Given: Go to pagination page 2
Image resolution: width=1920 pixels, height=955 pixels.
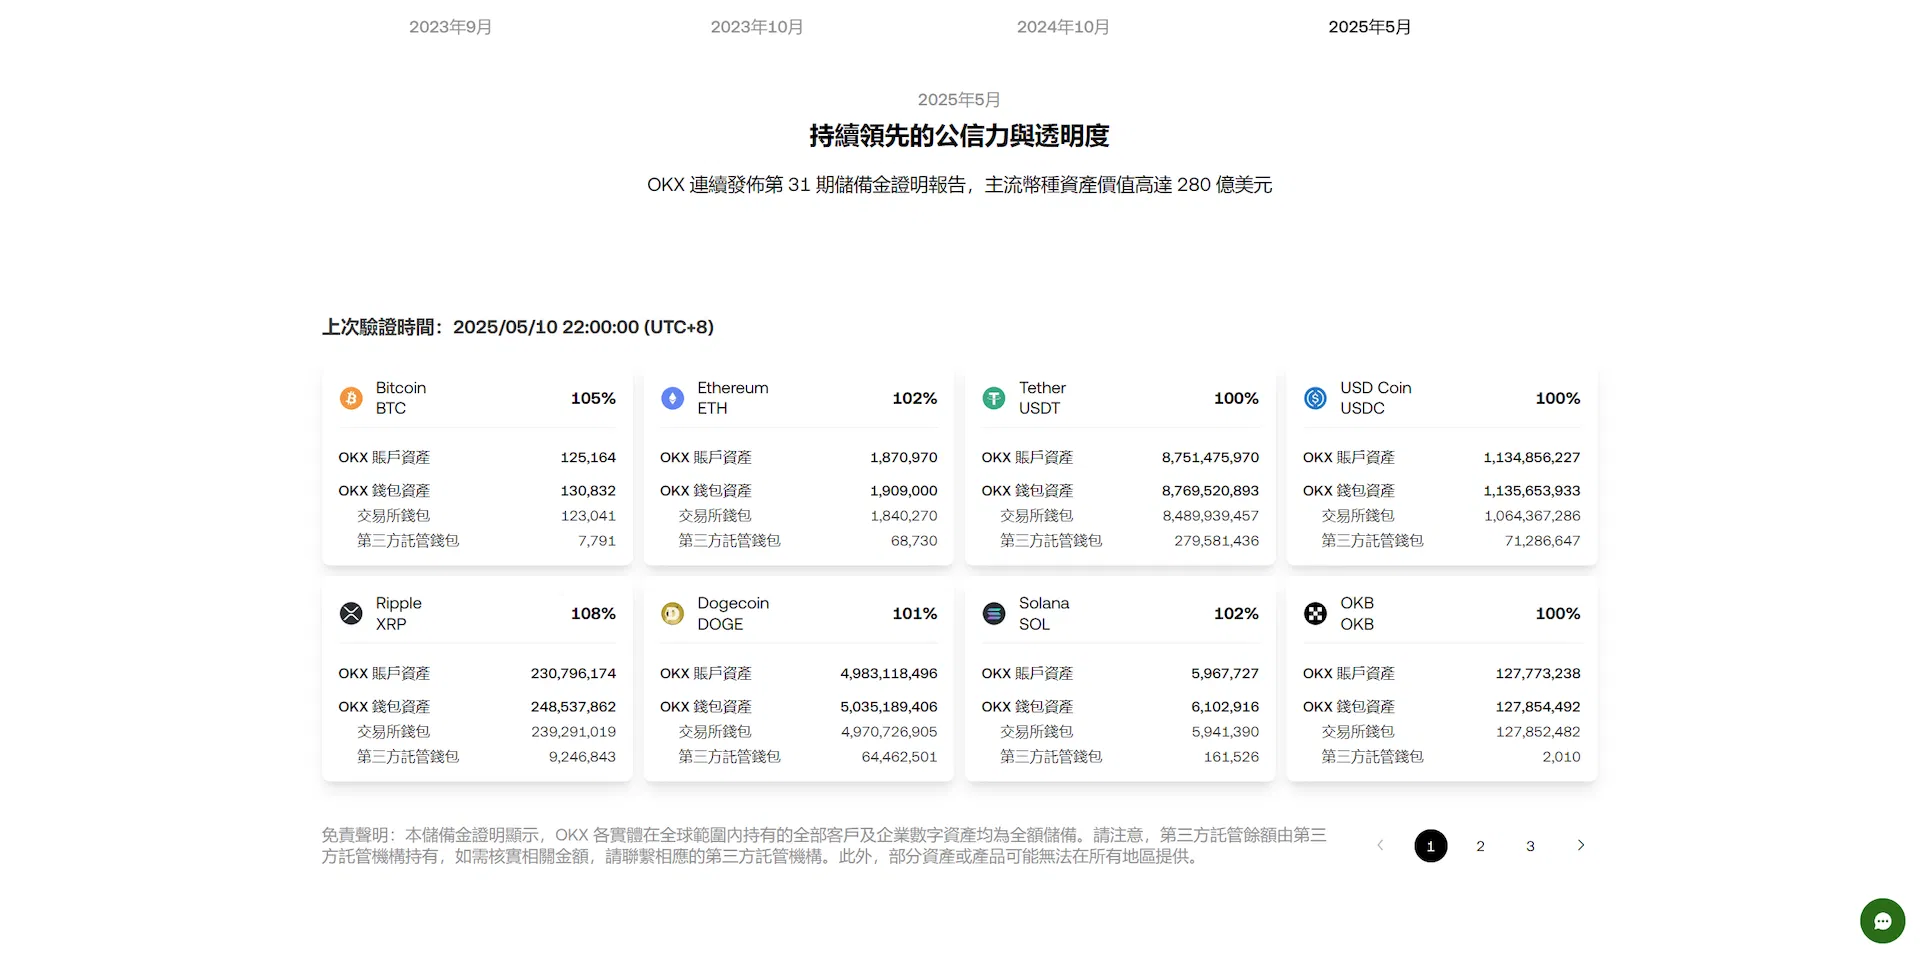Looking at the screenshot, I should (x=1481, y=846).
